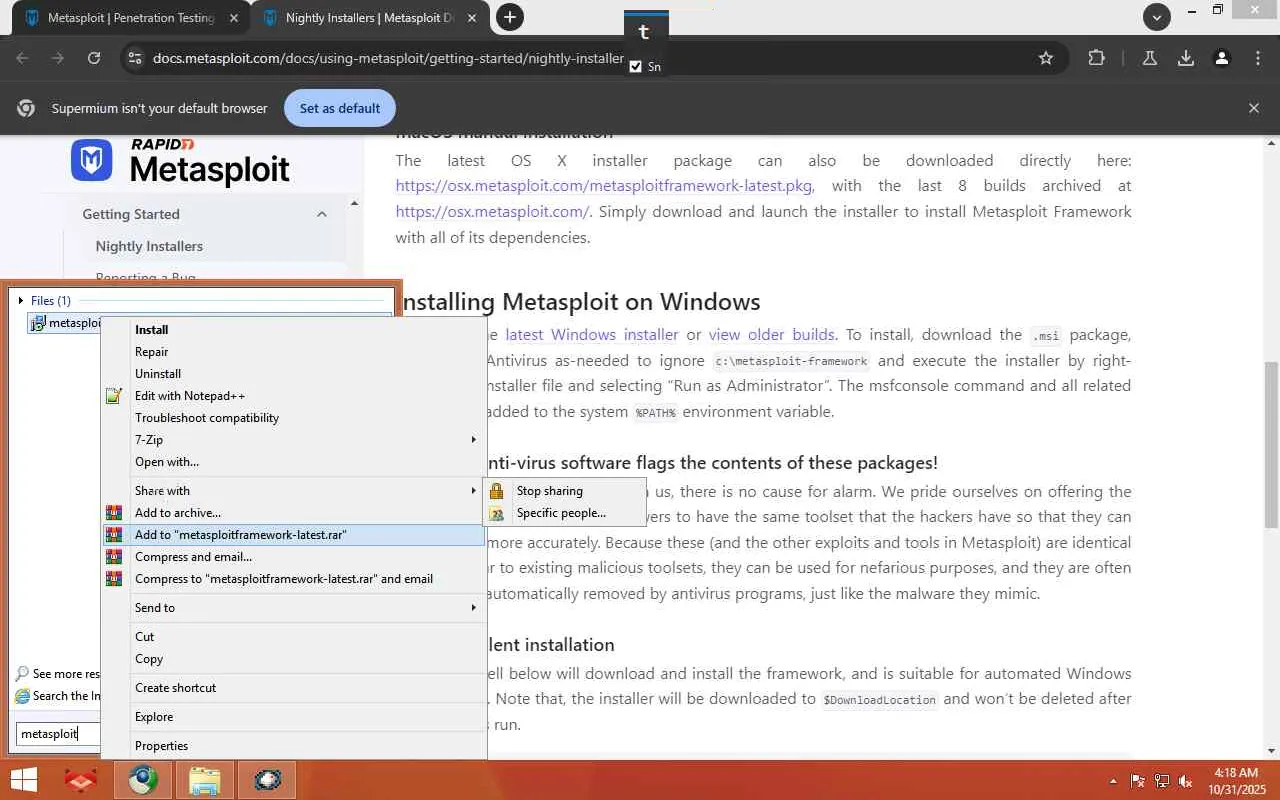Choose Open with... from the menu
The width and height of the screenshot is (1280, 800).
tap(294, 462)
